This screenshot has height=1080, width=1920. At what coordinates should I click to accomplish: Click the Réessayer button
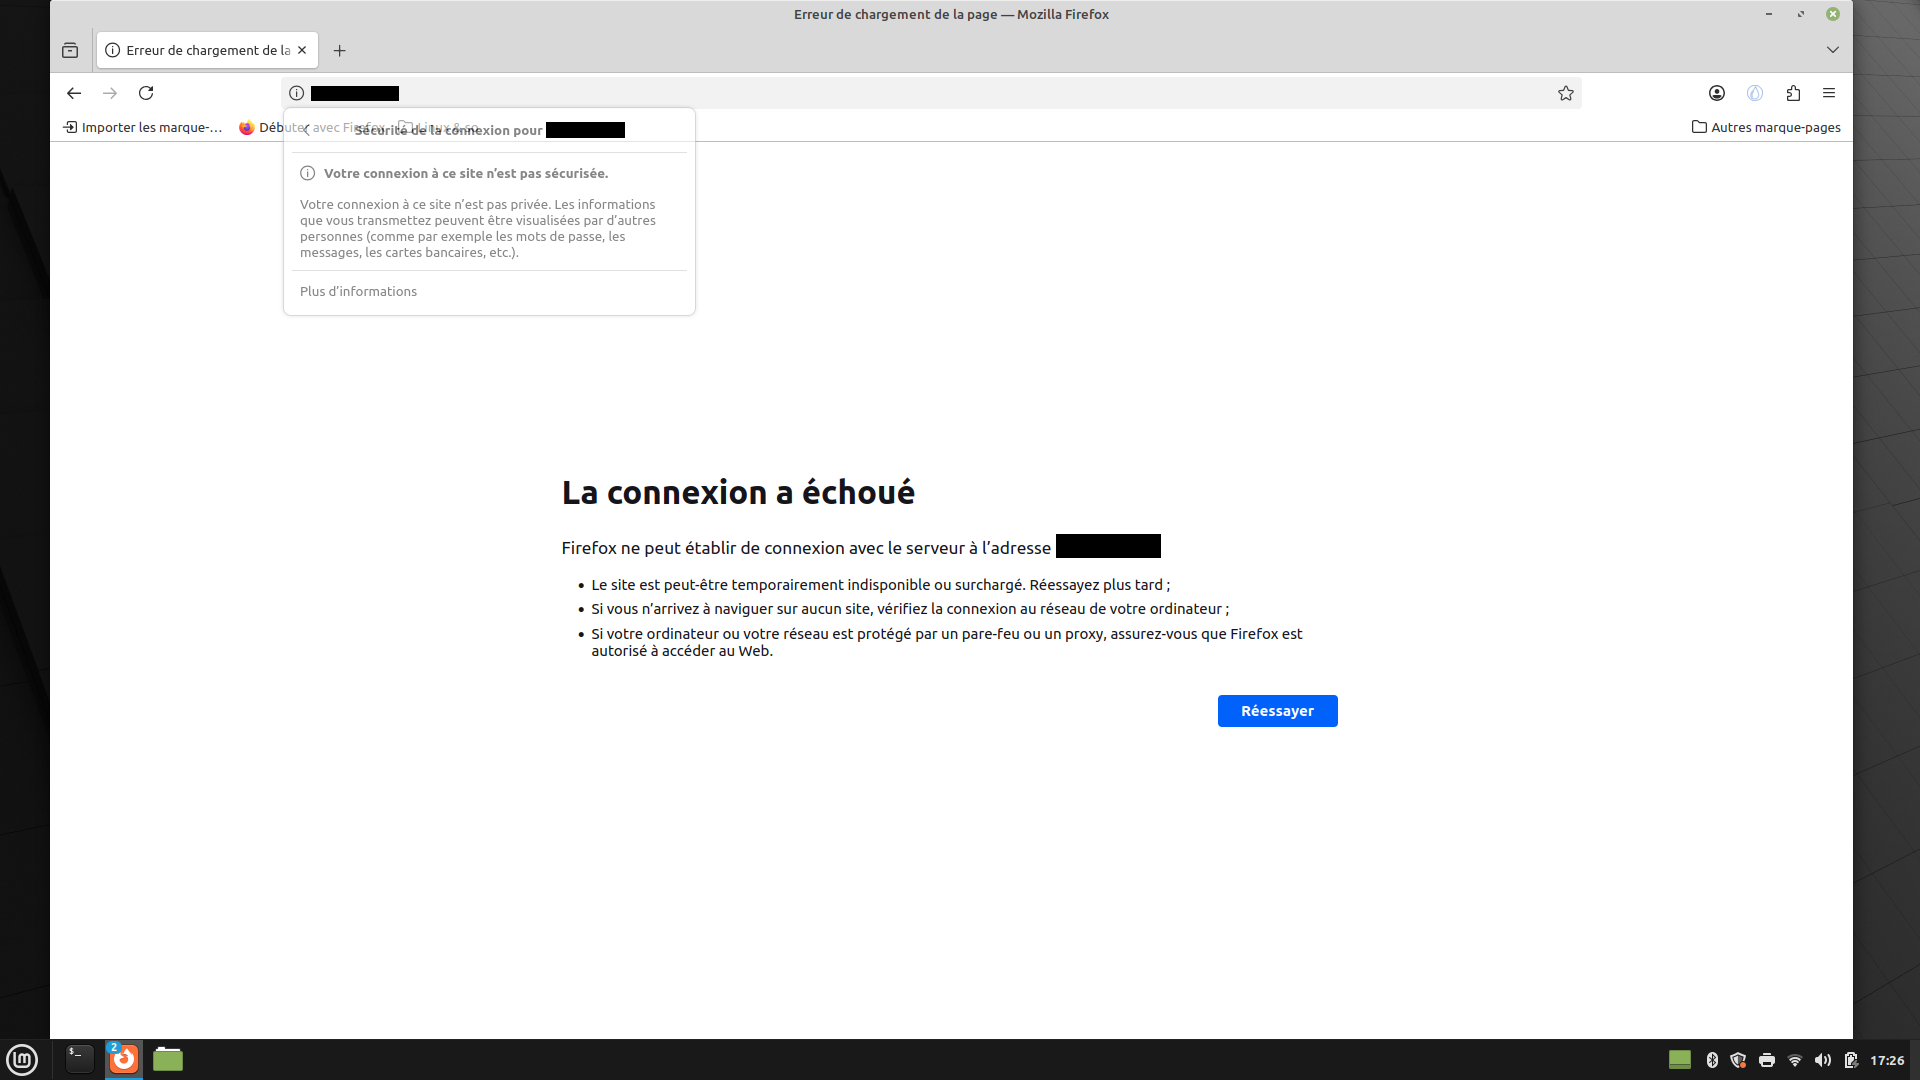pyautogui.click(x=1277, y=711)
